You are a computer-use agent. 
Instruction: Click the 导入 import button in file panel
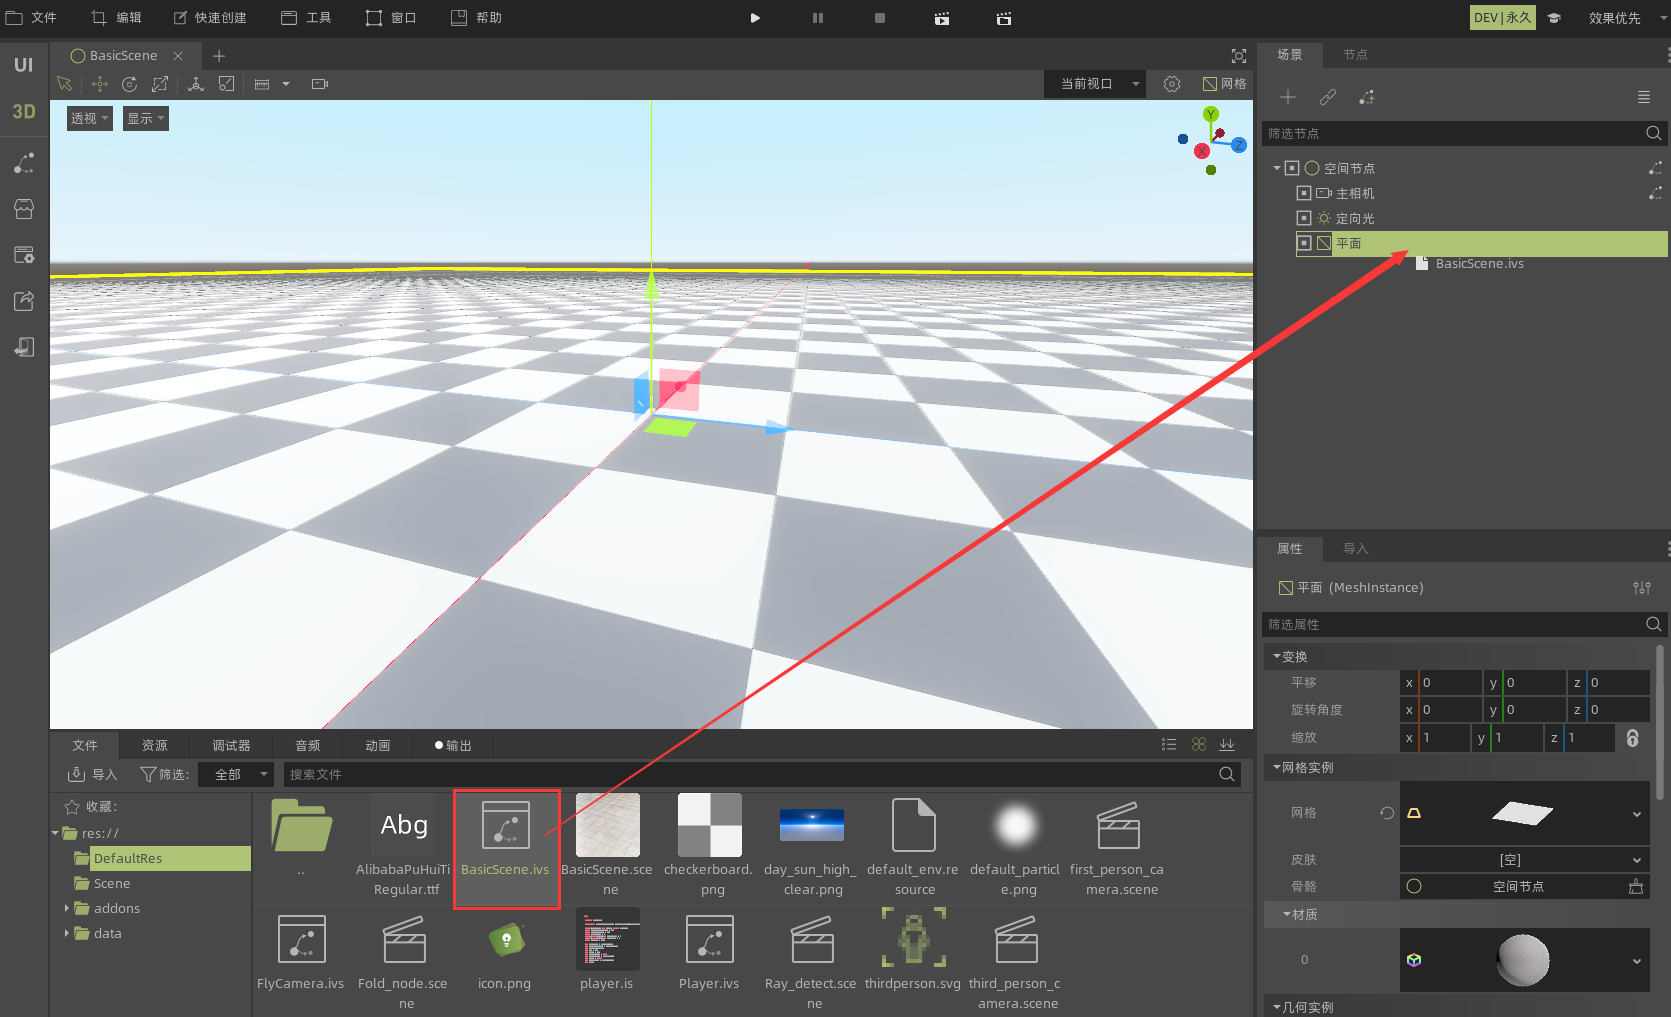(x=93, y=774)
